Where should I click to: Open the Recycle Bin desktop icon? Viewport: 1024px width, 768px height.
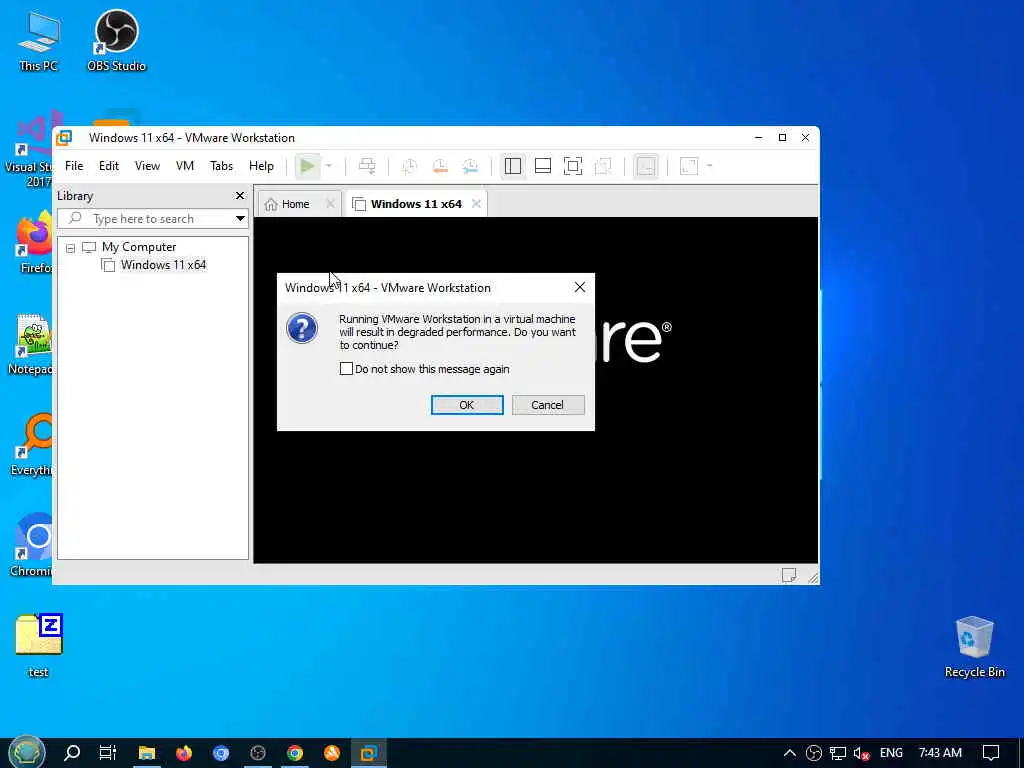coord(974,647)
